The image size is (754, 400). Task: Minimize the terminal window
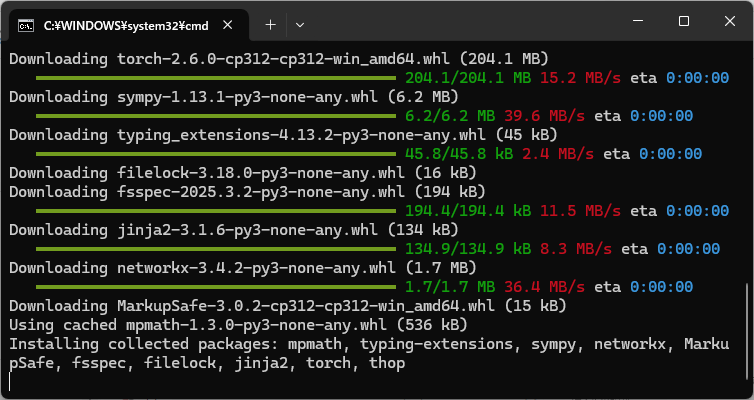click(x=638, y=21)
